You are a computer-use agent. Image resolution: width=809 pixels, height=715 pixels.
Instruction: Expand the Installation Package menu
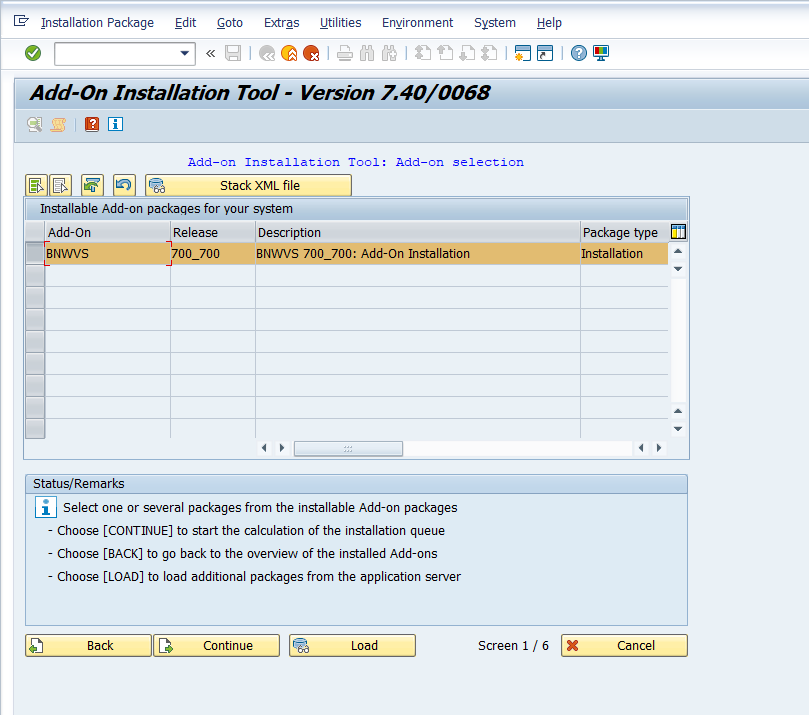(97, 22)
